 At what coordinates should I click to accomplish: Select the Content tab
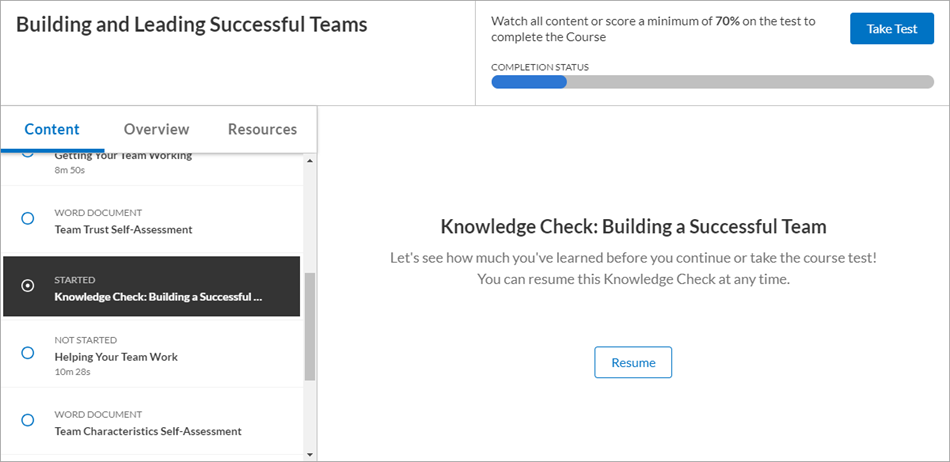pos(52,129)
